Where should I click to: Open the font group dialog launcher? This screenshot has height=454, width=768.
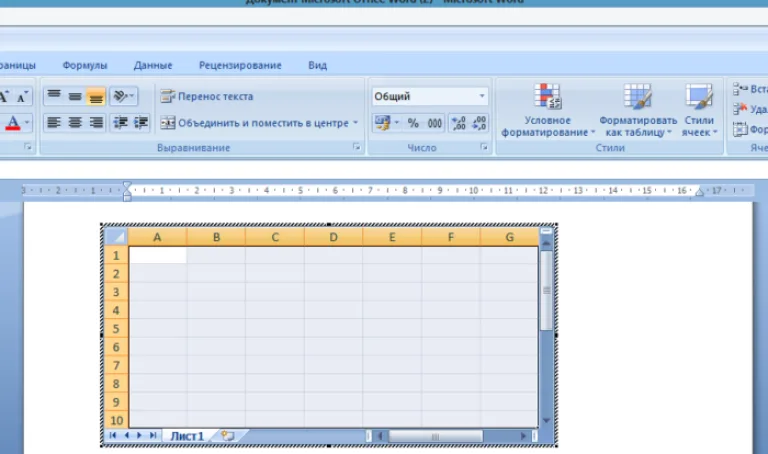coord(28,147)
